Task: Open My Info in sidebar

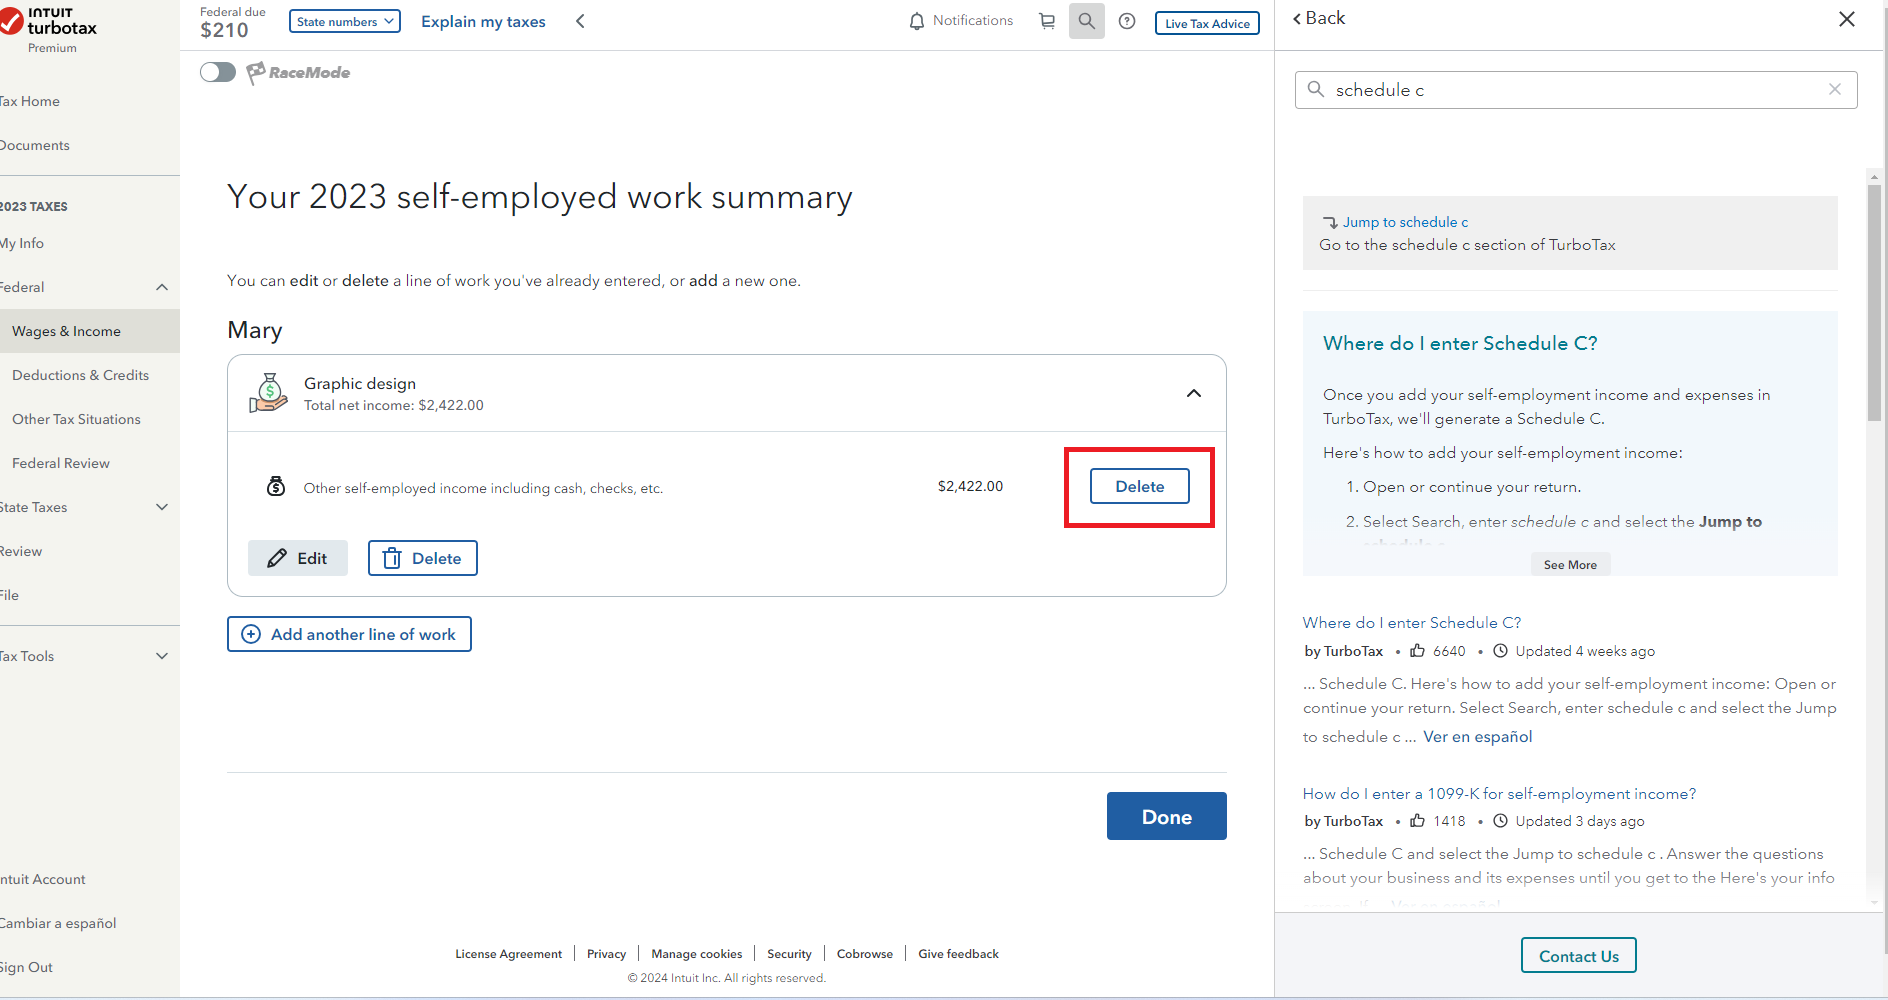Action: [22, 243]
